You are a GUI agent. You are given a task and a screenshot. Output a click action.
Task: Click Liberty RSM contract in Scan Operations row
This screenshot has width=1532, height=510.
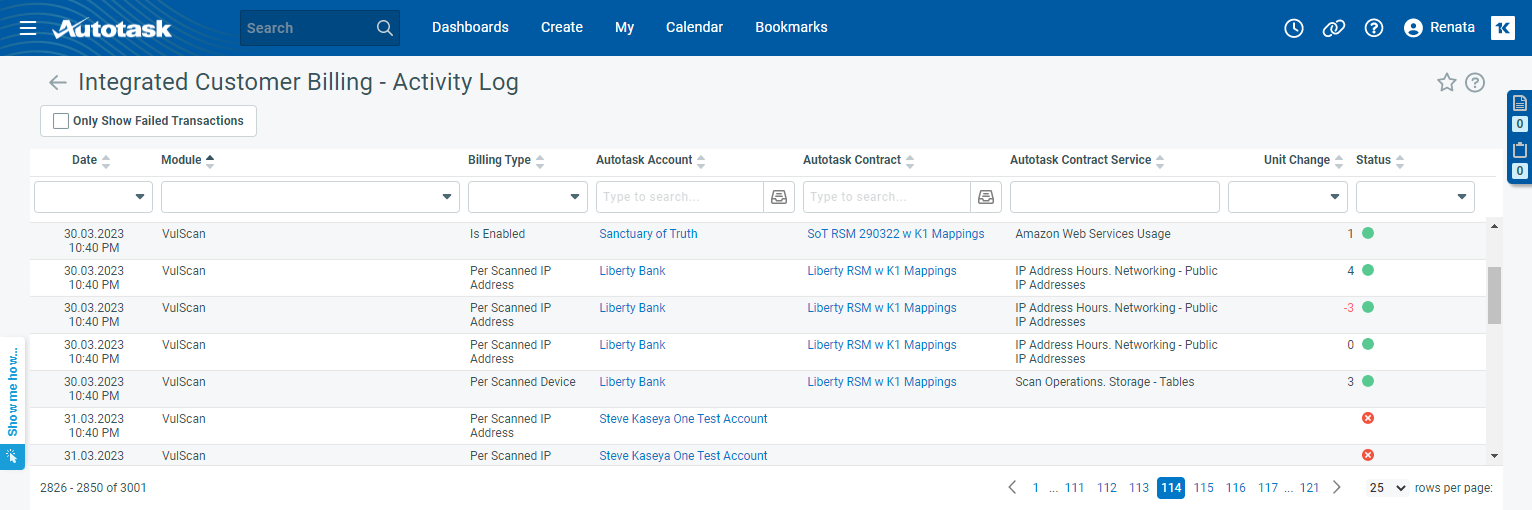pyautogui.click(x=882, y=382)
